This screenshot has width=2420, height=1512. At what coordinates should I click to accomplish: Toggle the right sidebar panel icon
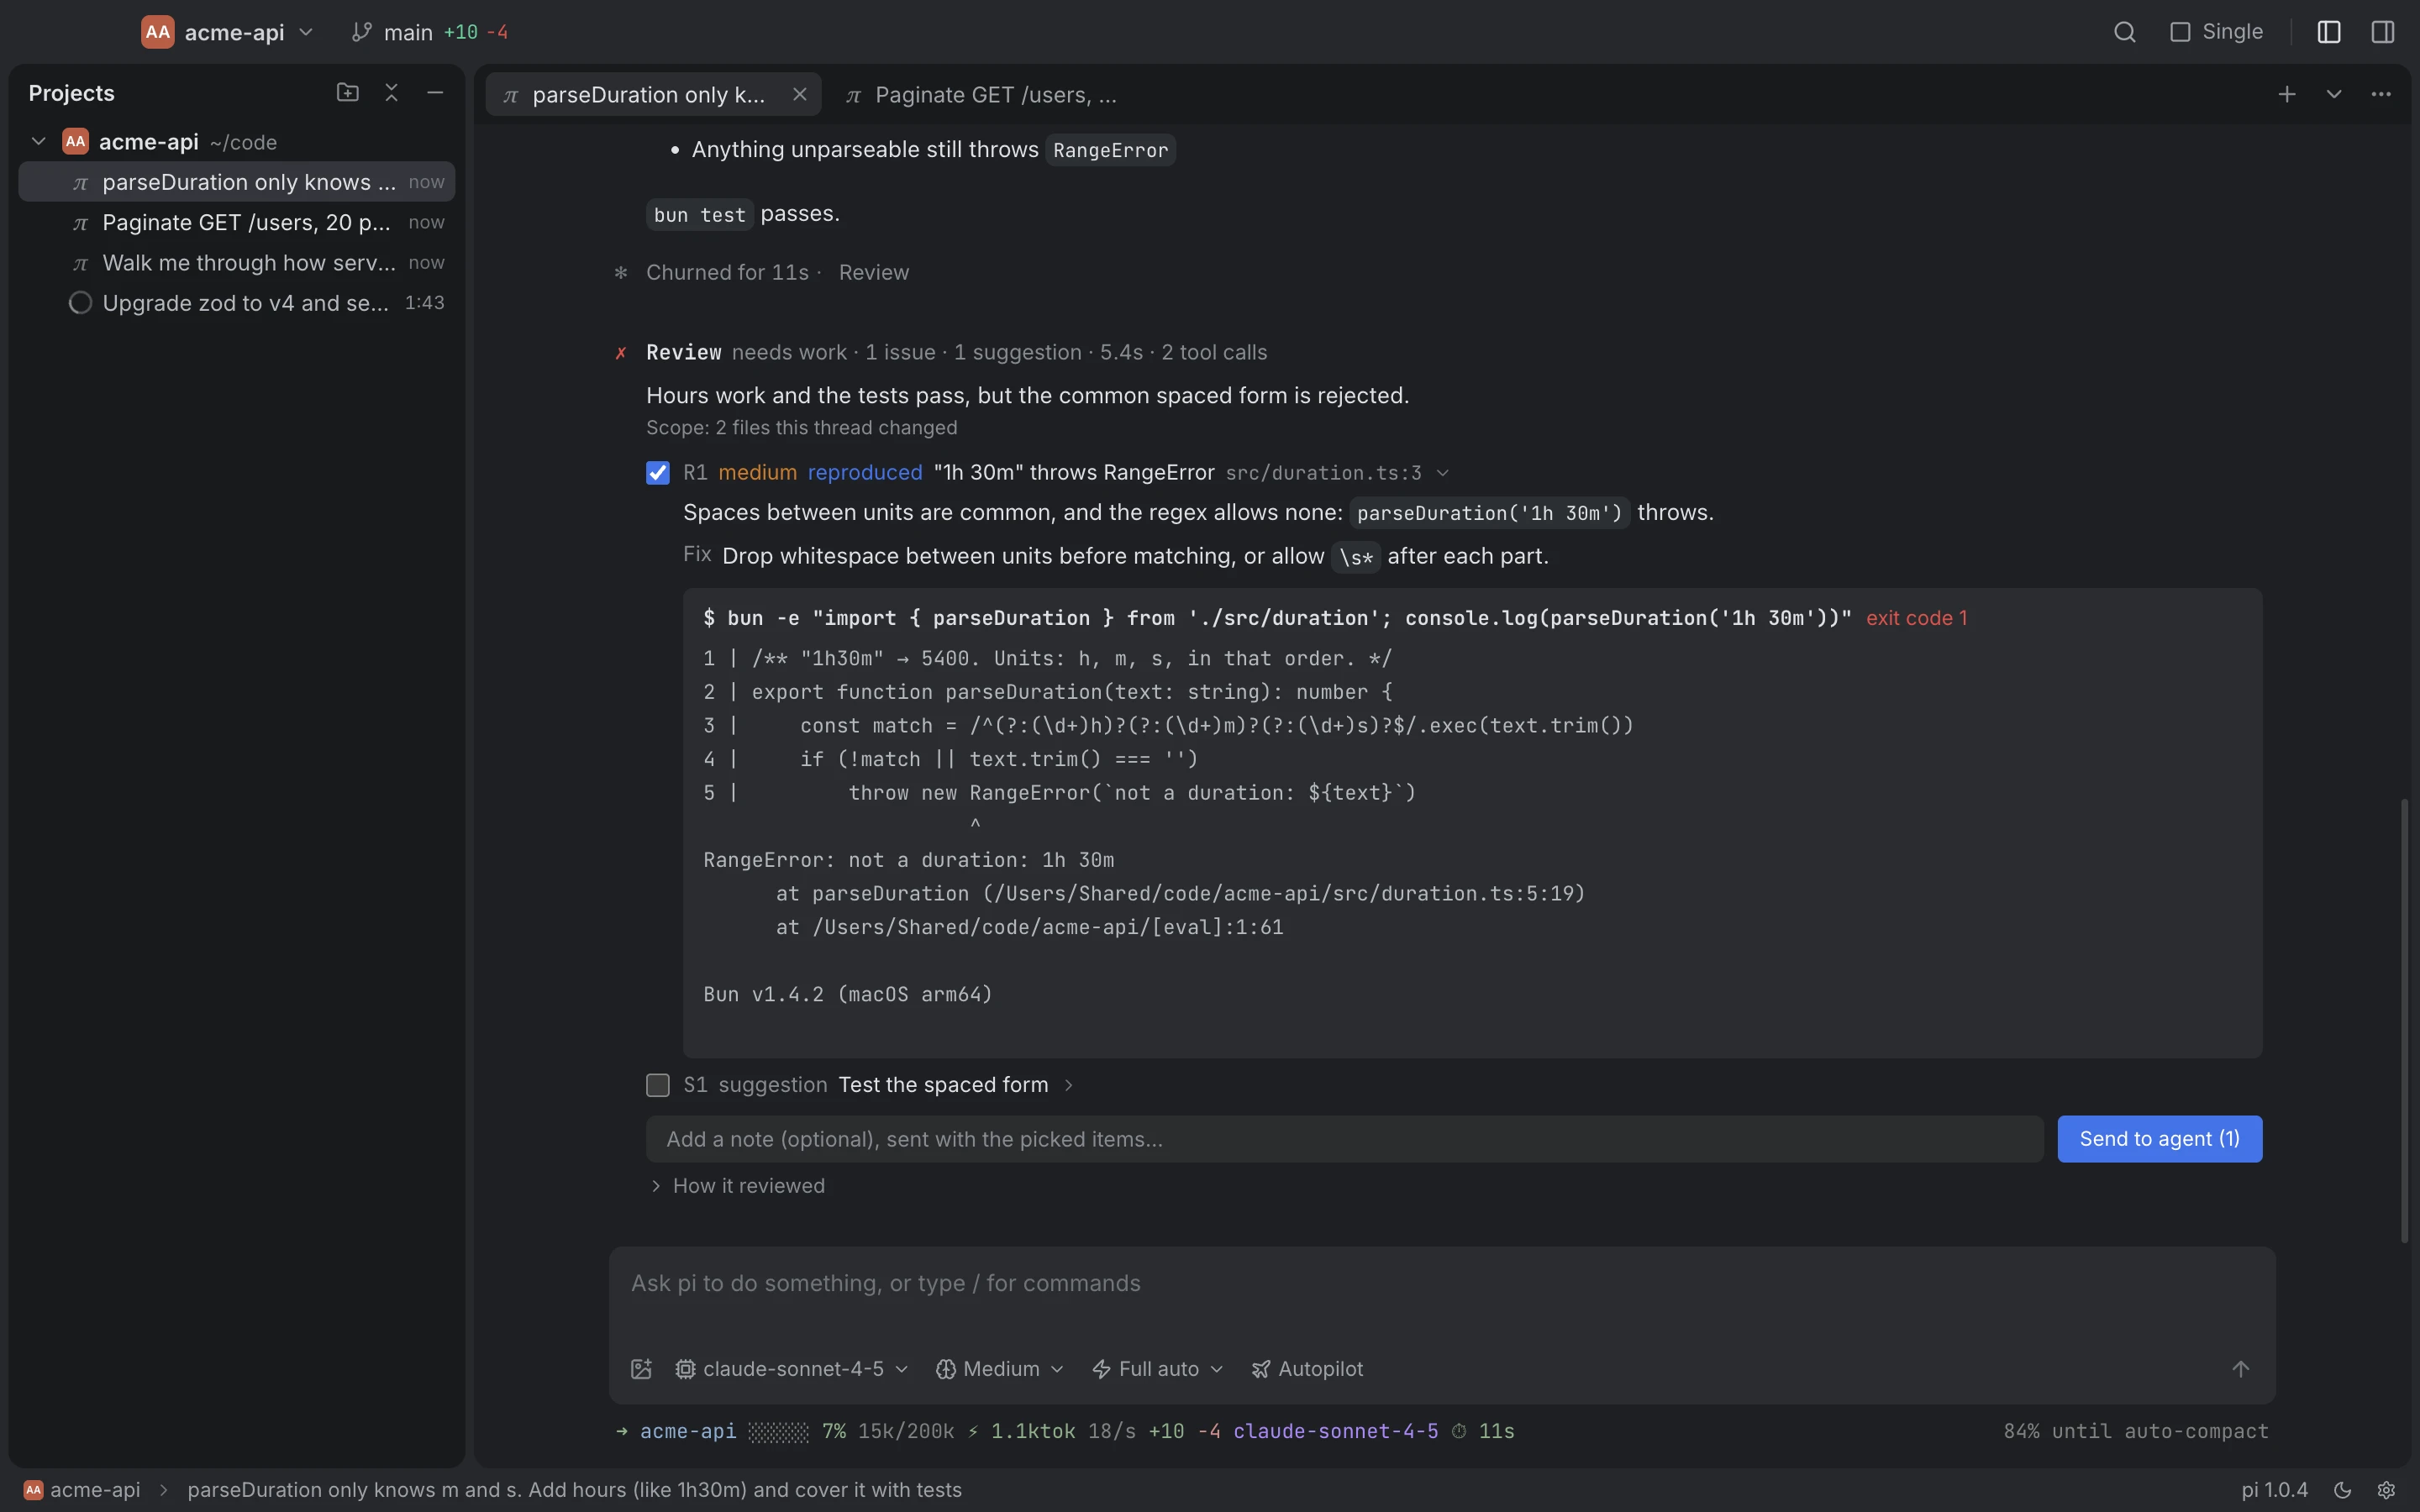[x=2383, y=32]
